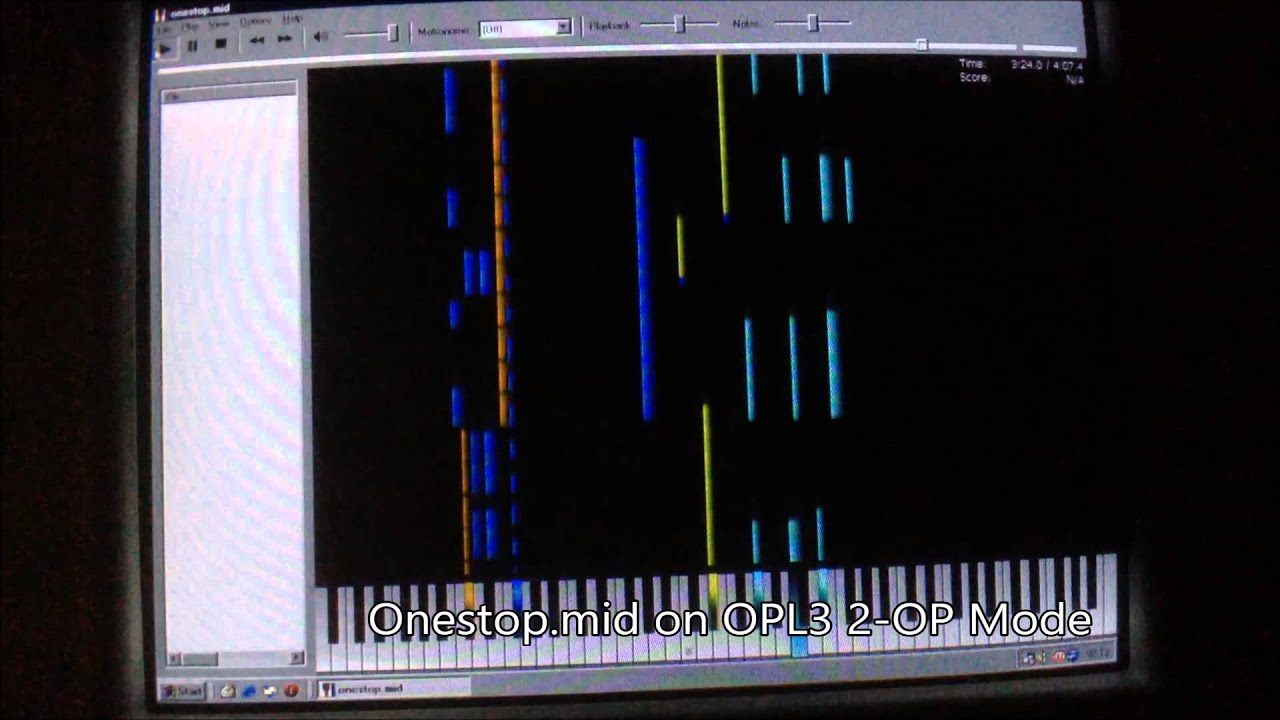Mute using the speaker volume icon

click(321, 37)
